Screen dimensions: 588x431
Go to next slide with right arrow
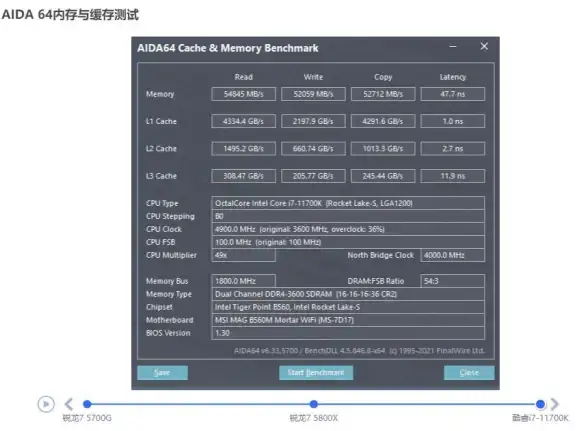click(x=554, y=404)
